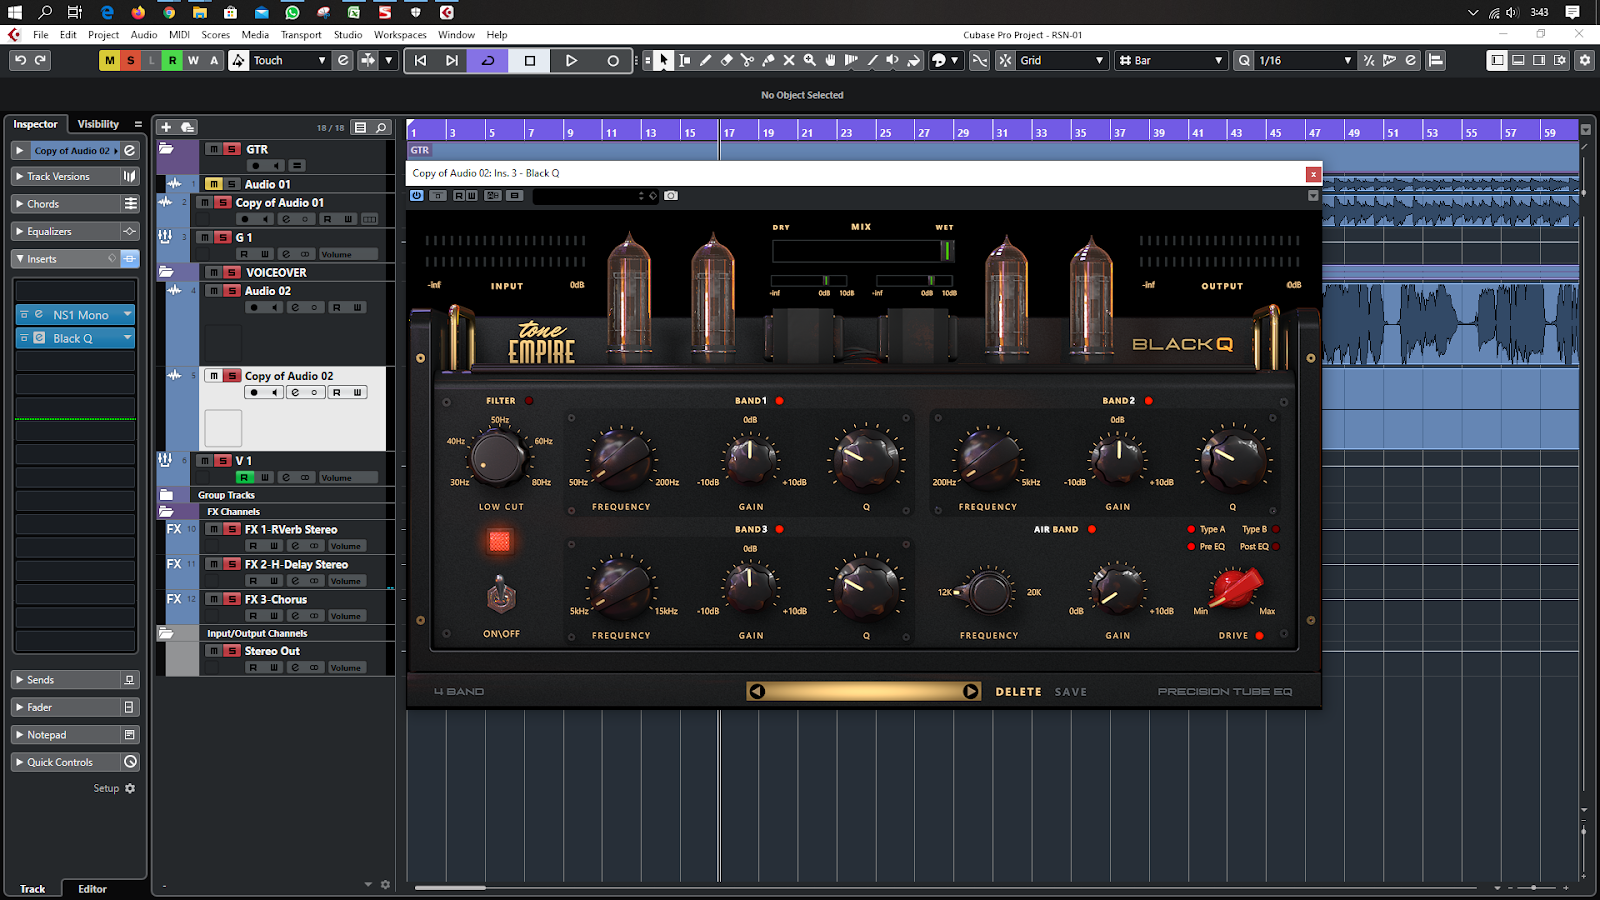Open the automation mode Touch dropdown
This screenshot has width=1600, height=900.
(289, 60)
